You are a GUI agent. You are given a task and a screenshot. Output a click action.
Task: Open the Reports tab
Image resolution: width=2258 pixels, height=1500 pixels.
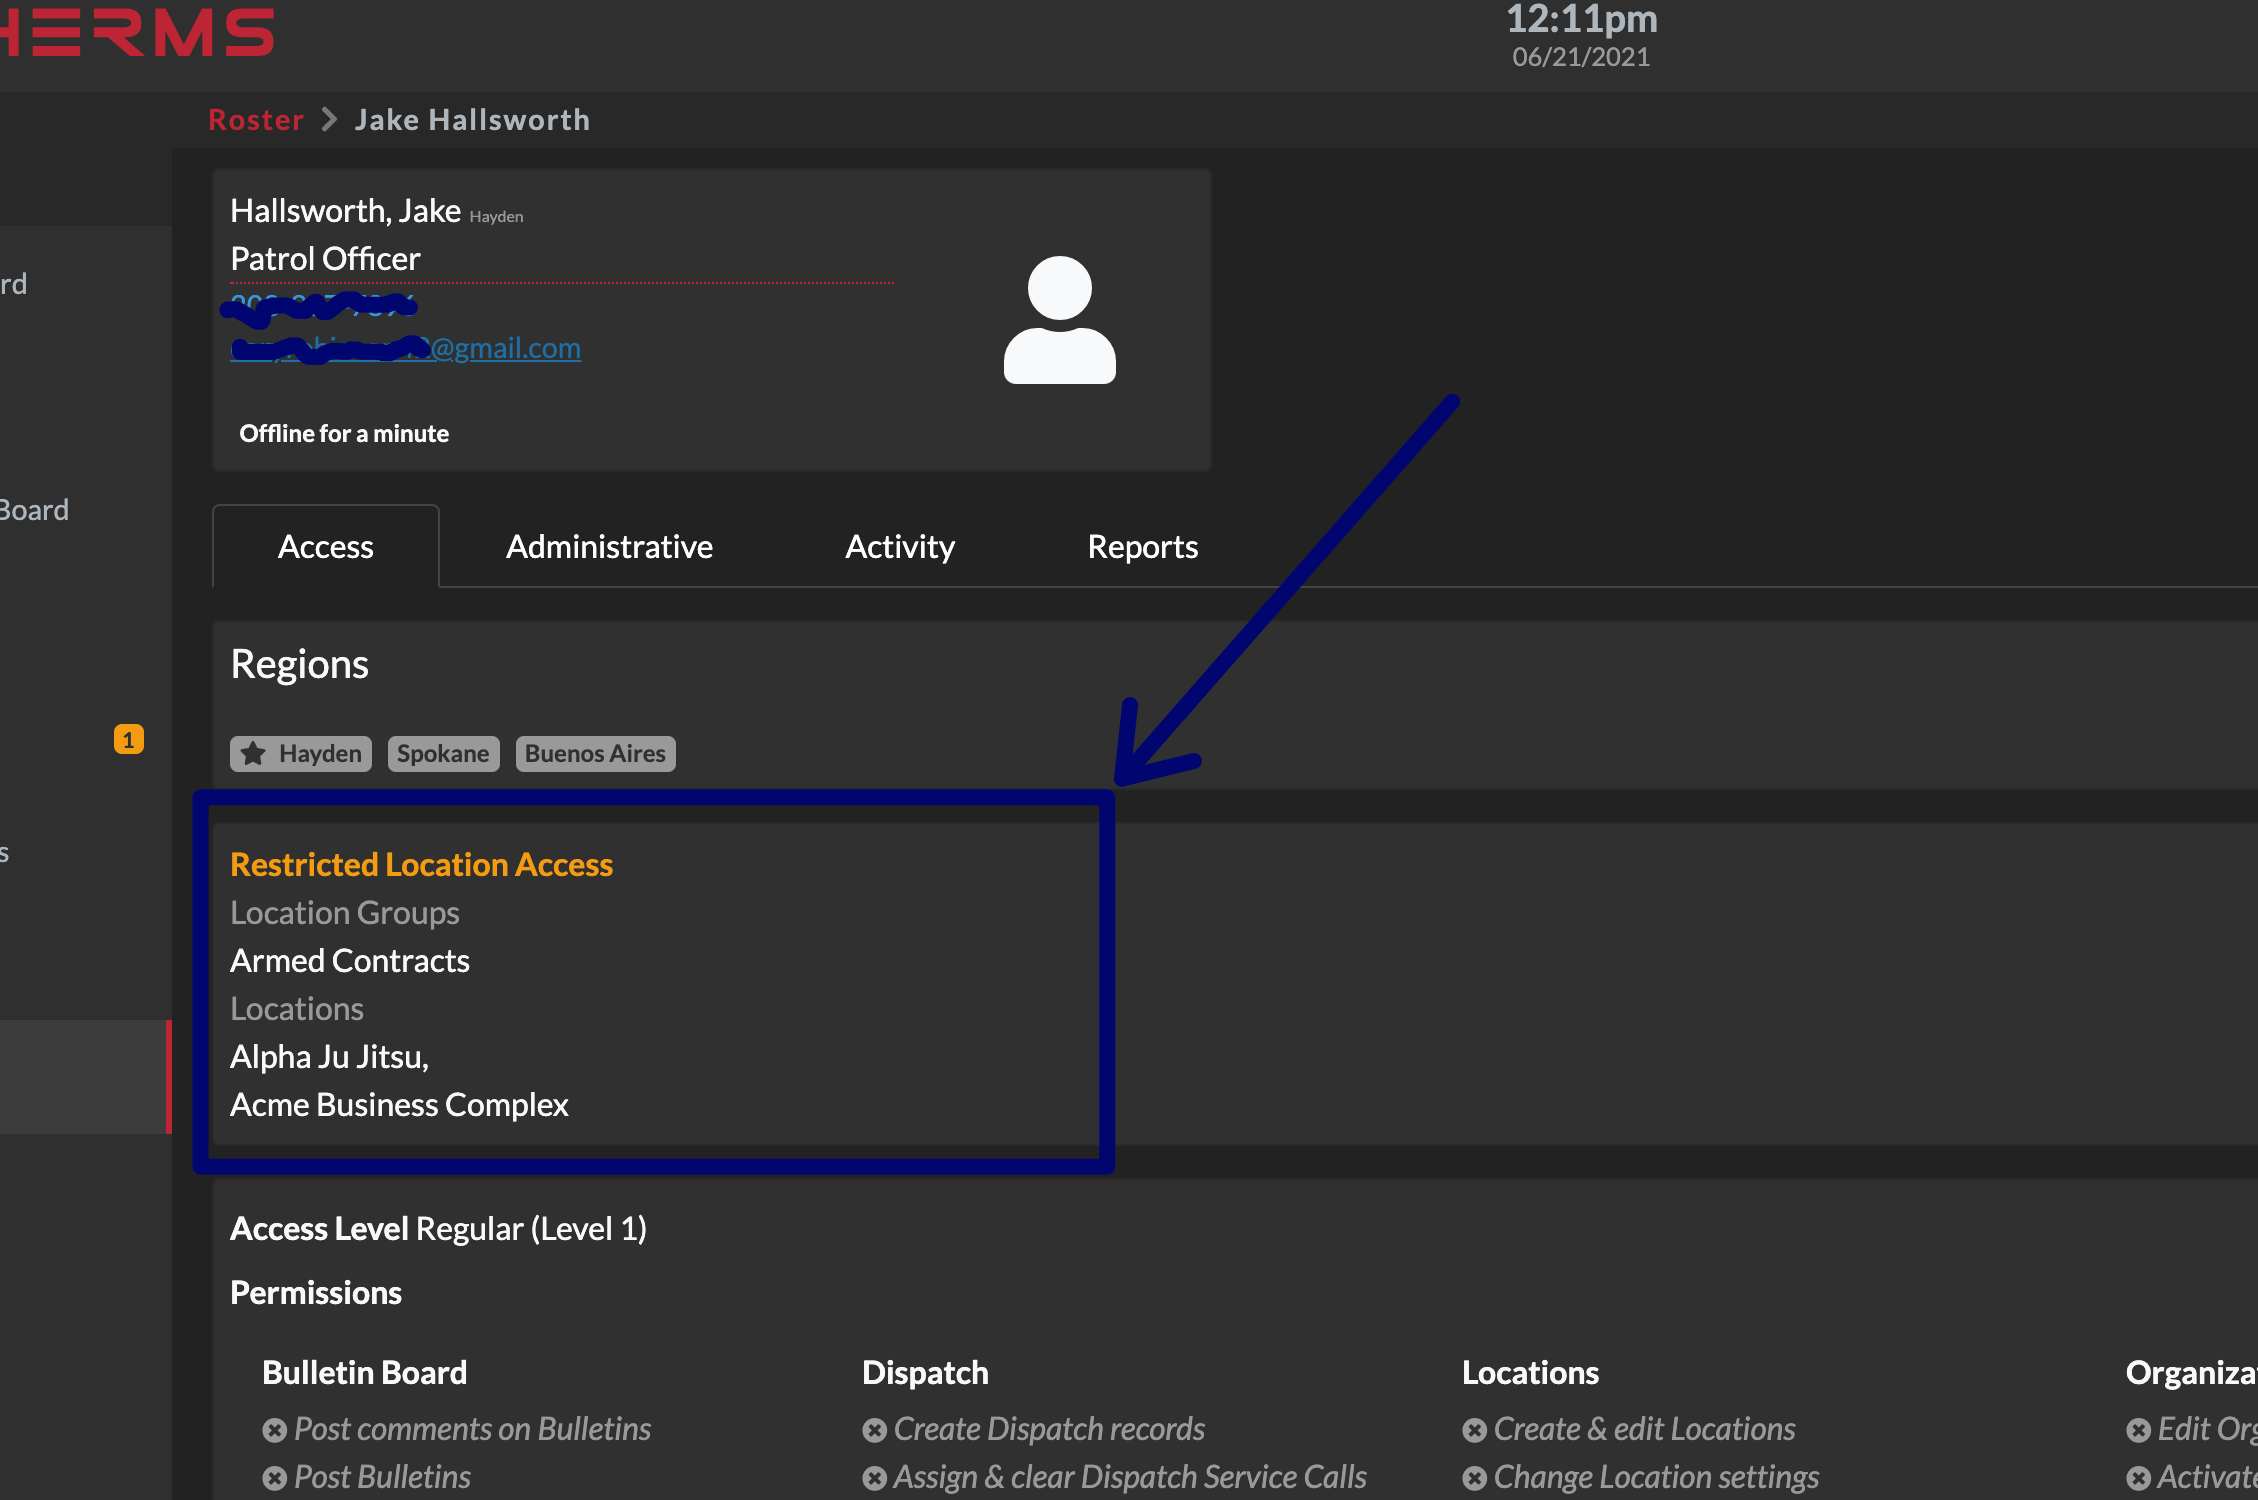(1142, 546)
